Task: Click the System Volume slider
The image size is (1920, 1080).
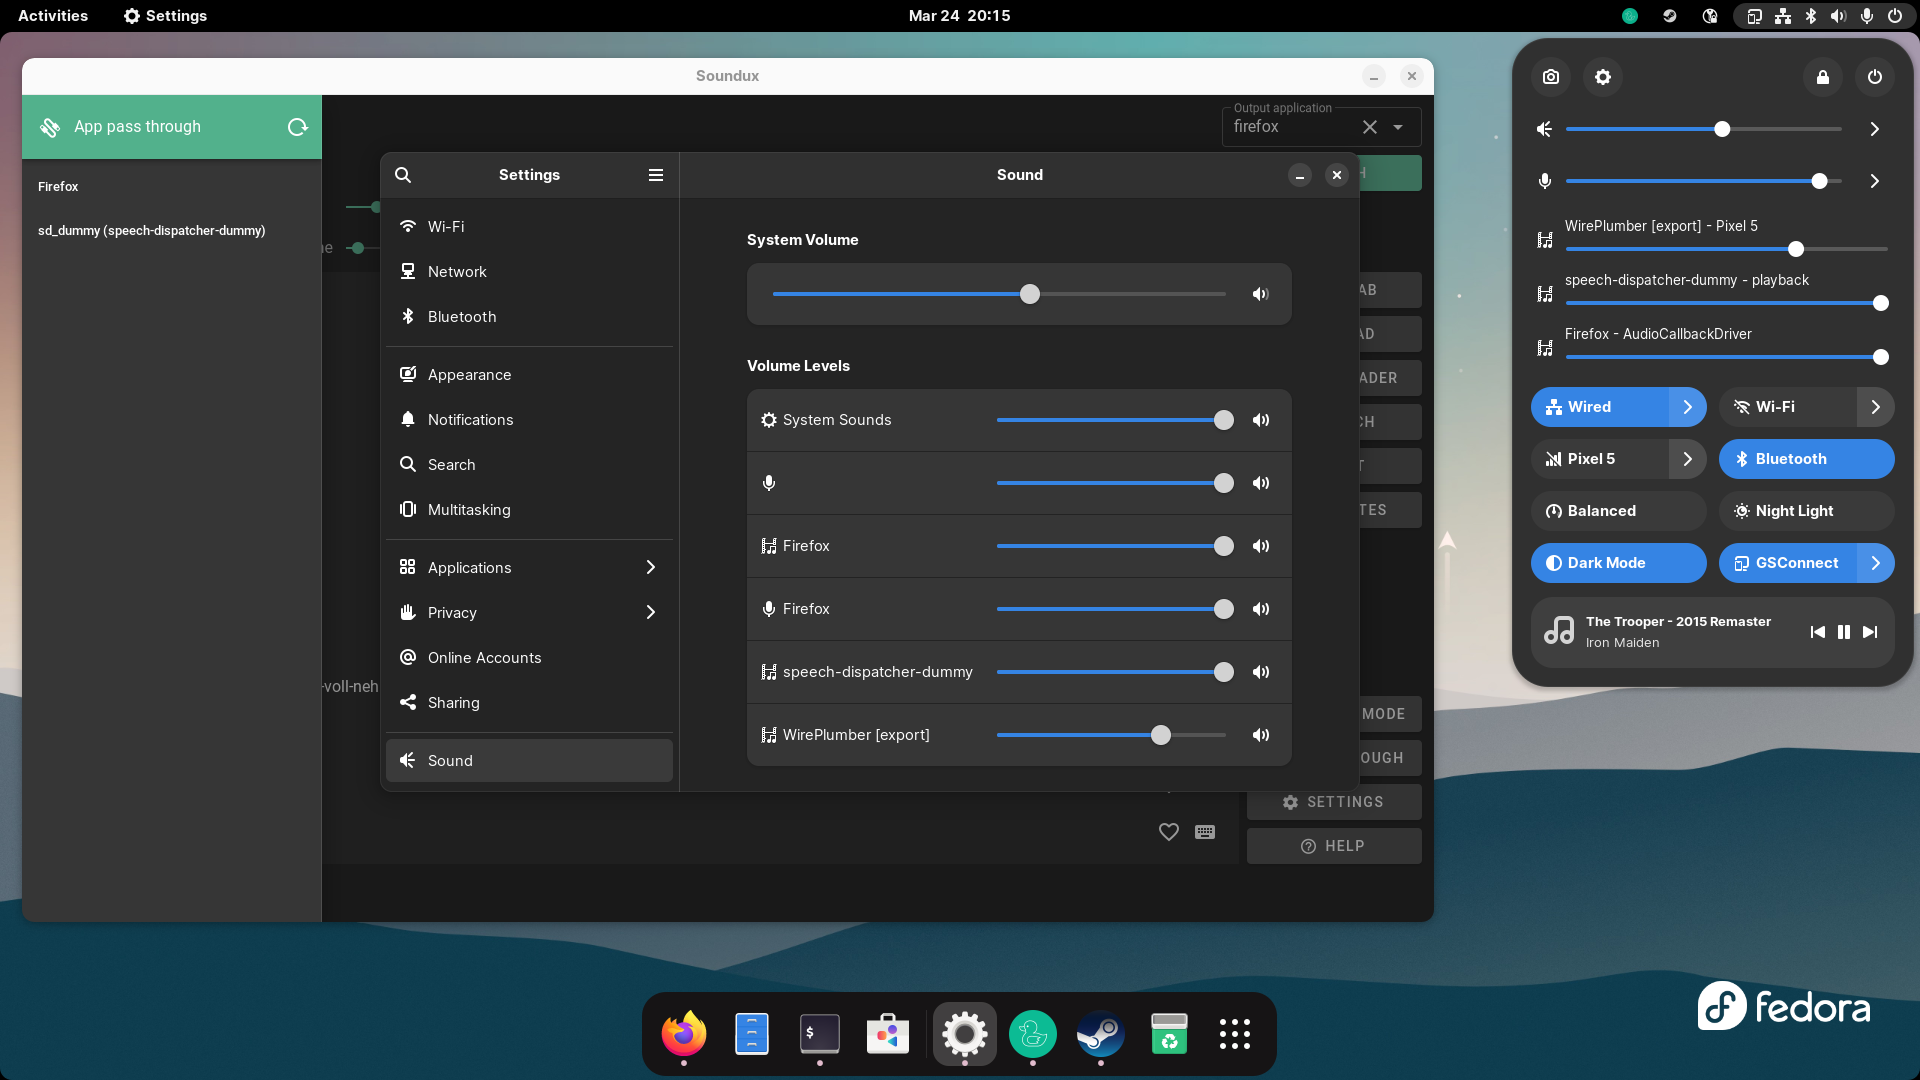Action: (998, 294)
